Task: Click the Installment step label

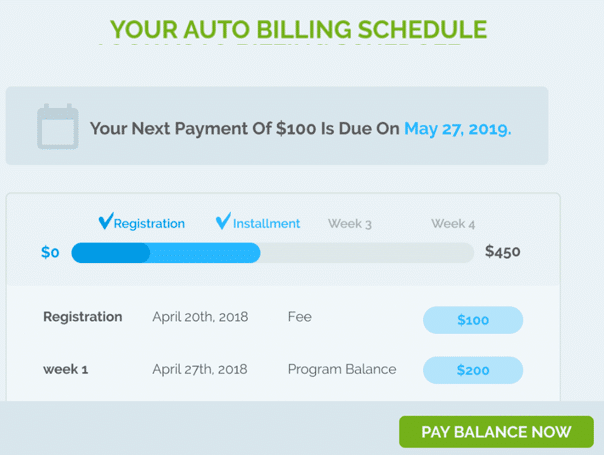Action: (266, 224)
